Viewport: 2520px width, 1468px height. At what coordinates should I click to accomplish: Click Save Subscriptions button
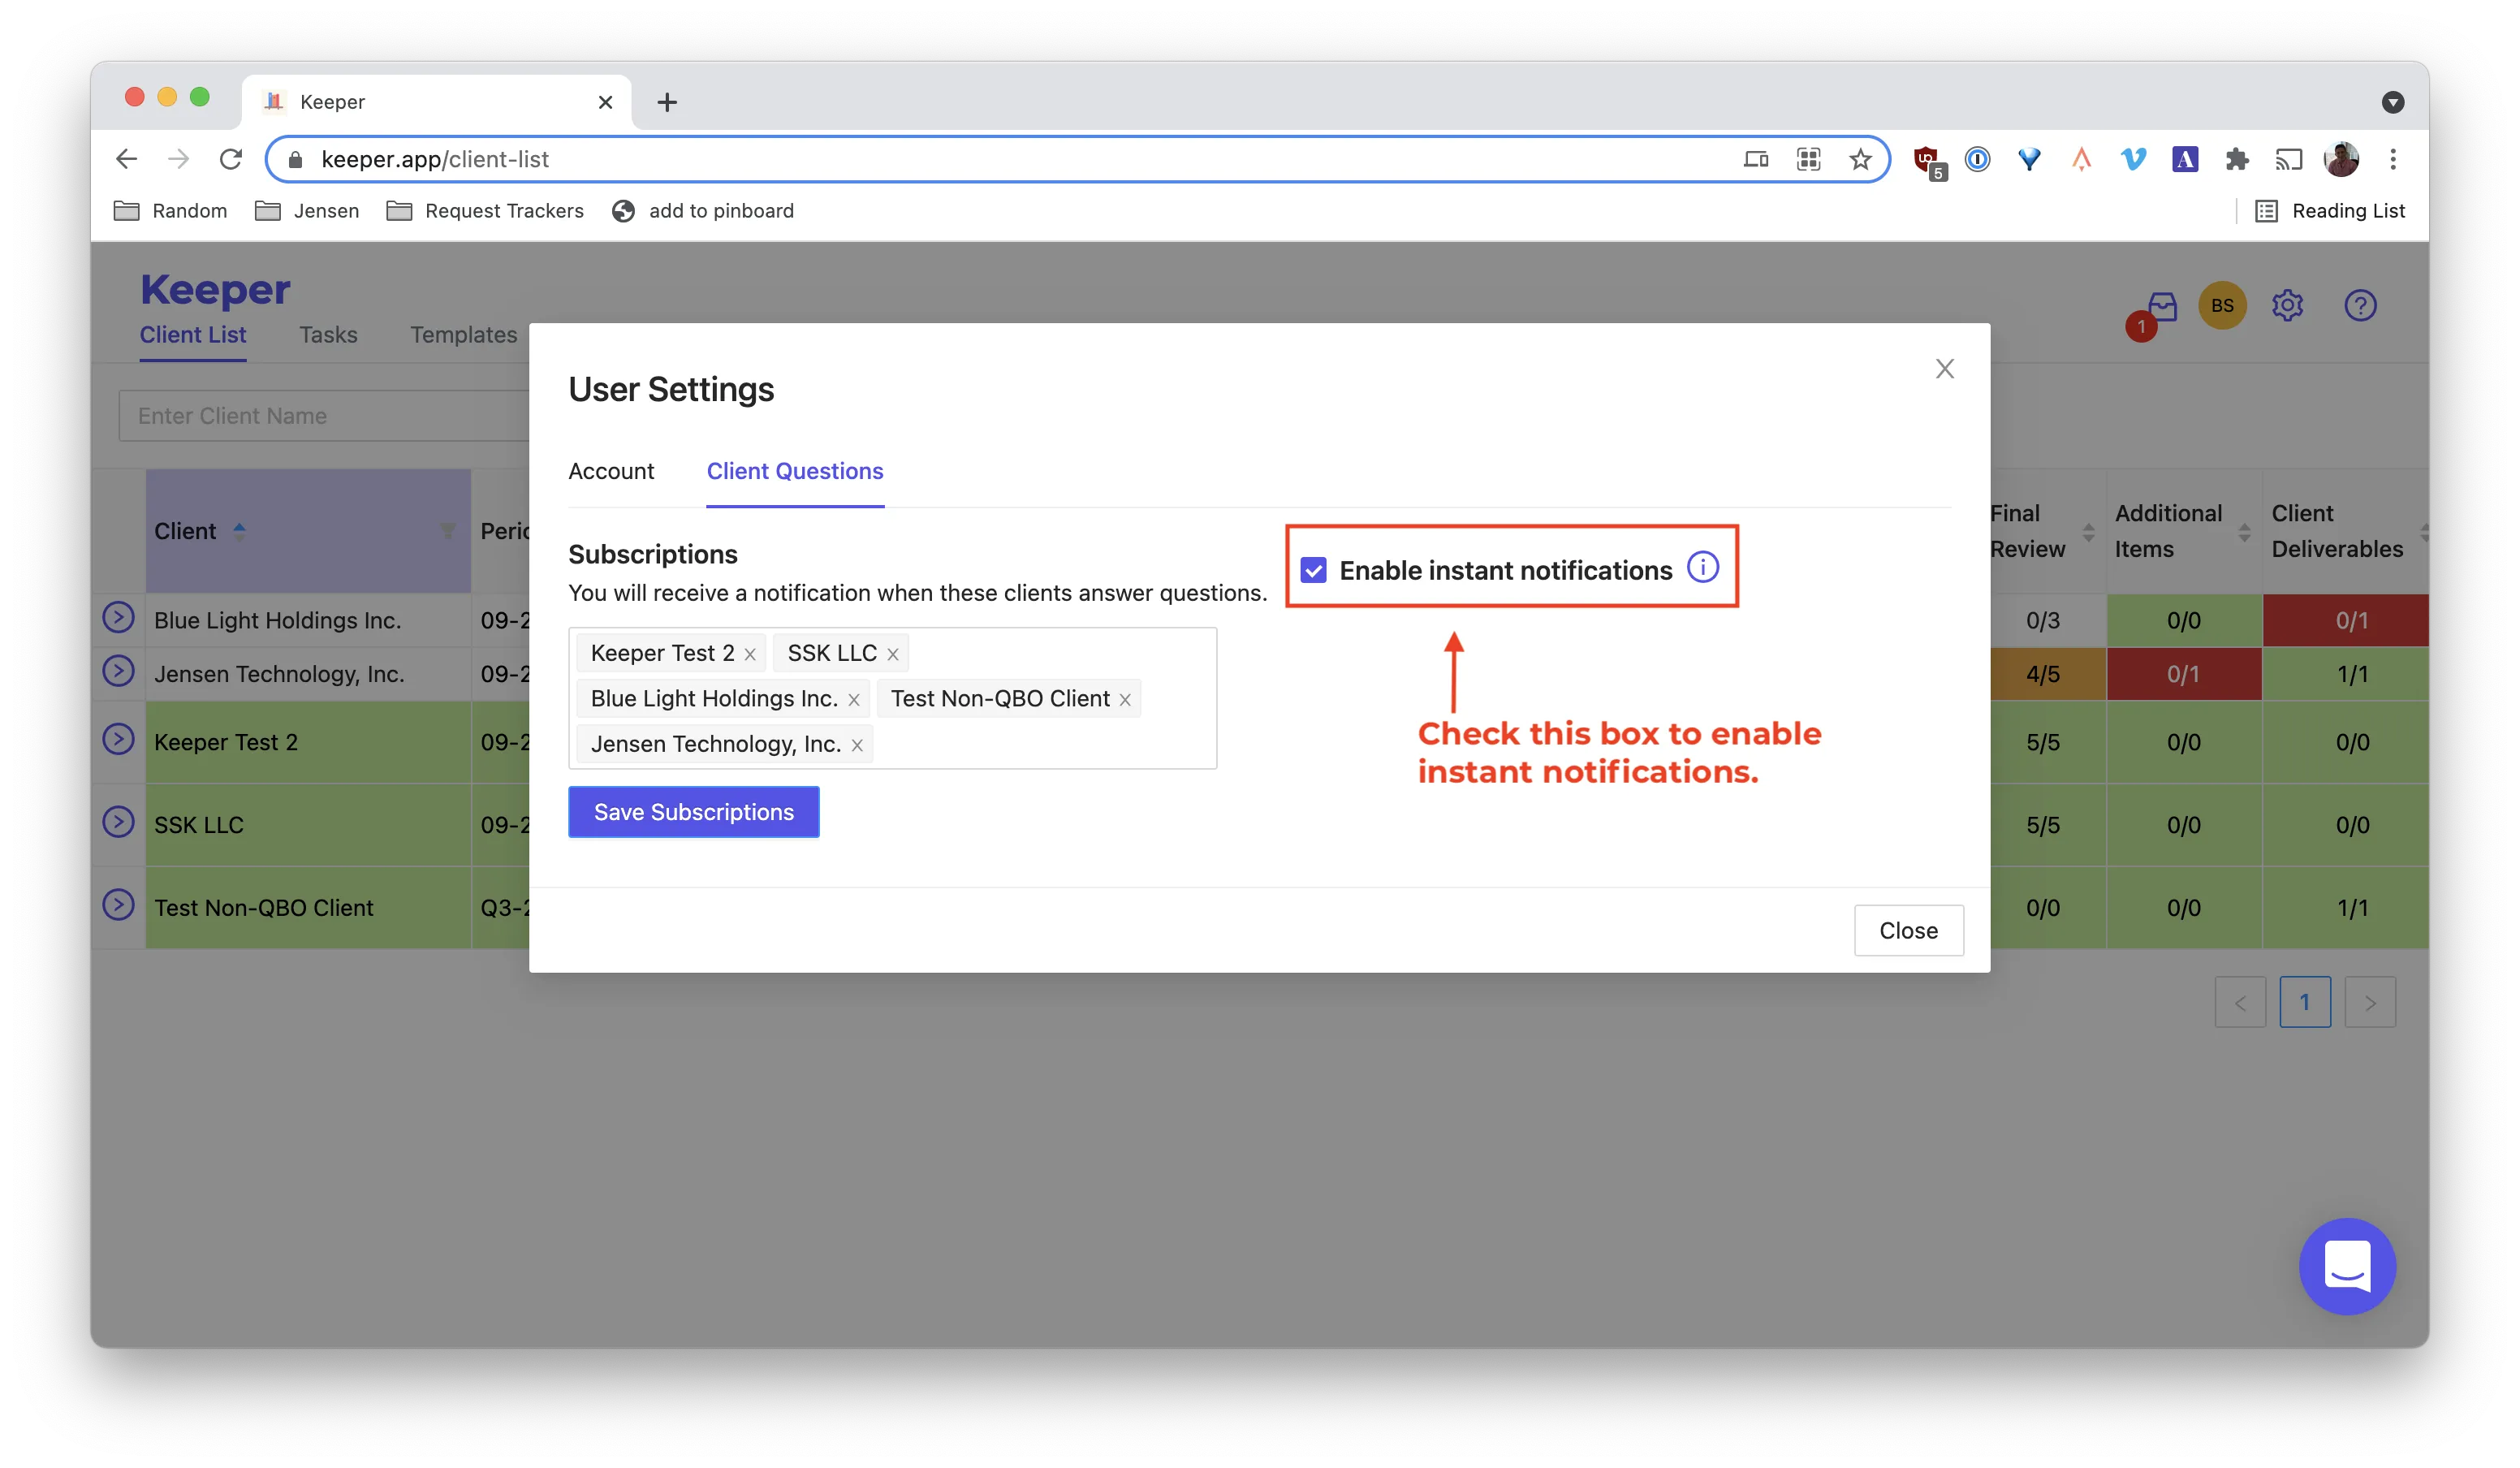pos(694,812)
